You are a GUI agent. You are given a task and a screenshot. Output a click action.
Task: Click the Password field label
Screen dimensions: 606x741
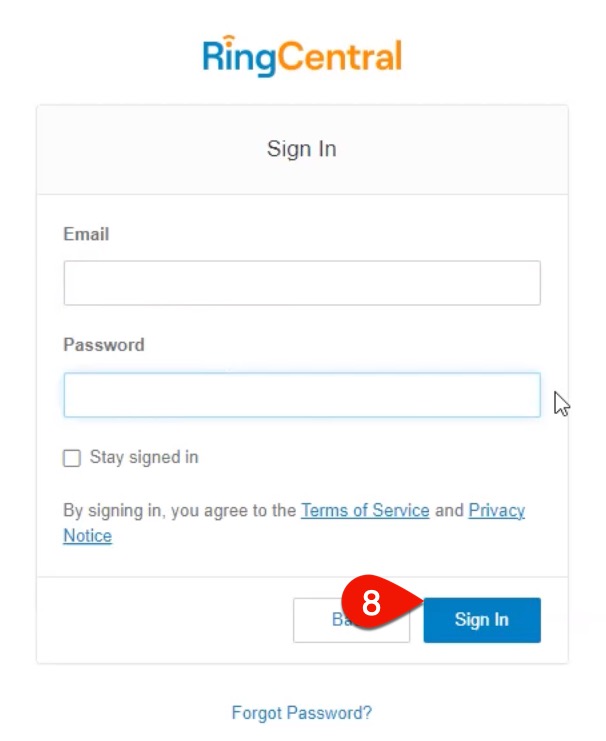(104, 345)
